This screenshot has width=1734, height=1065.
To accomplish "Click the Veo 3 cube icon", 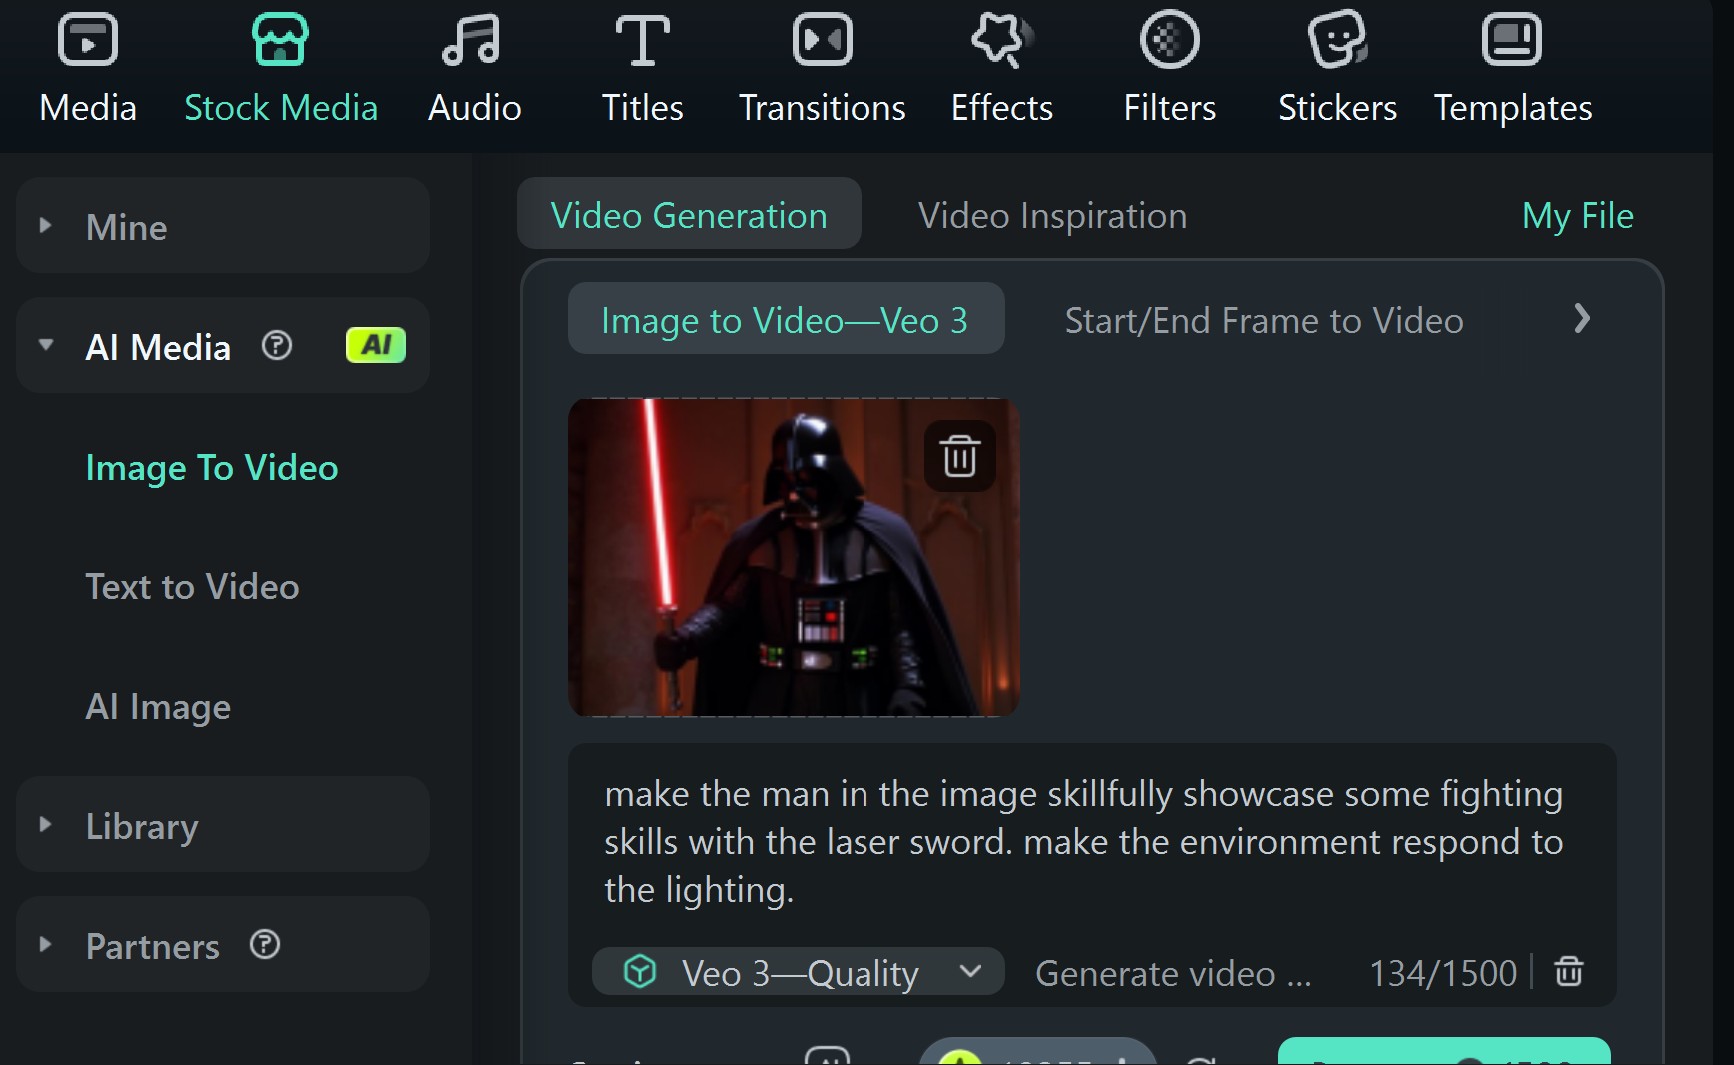I will (639, 972).
